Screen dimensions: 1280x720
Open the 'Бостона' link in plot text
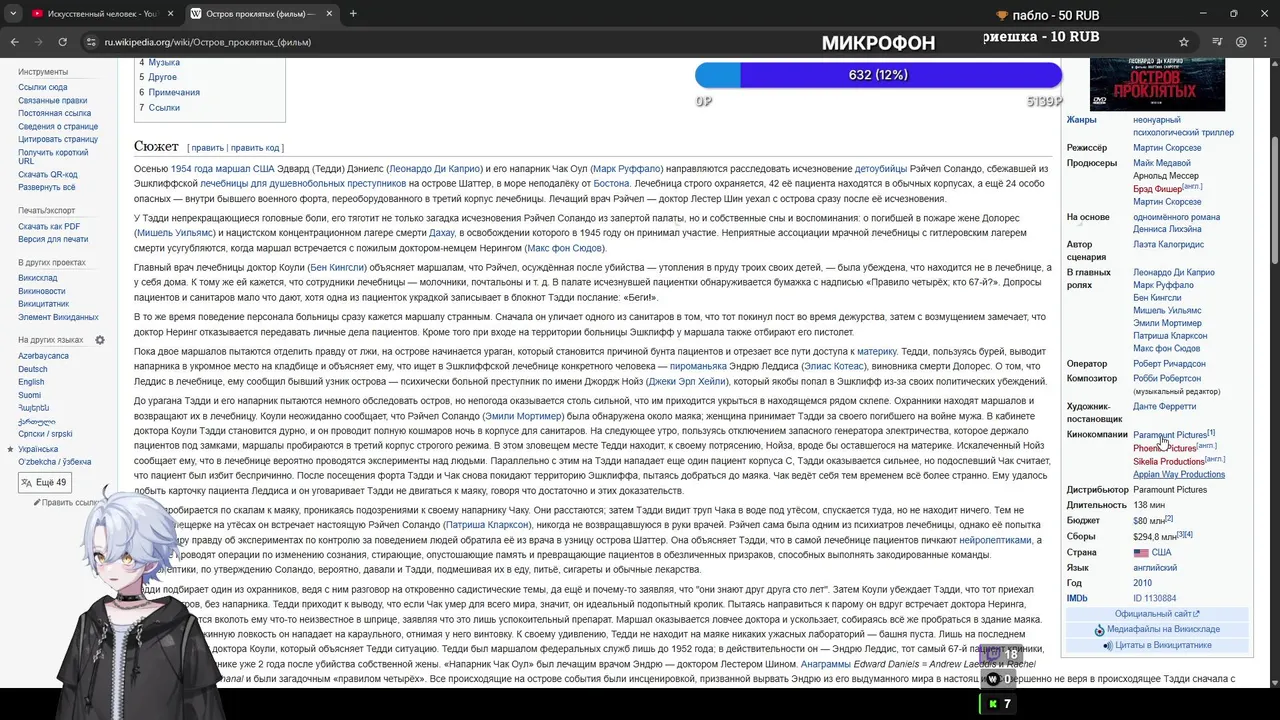coord(610,184)
